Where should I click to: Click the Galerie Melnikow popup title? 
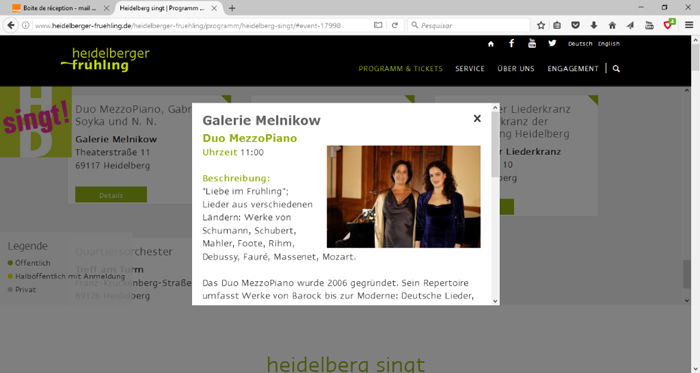(261, 120)
